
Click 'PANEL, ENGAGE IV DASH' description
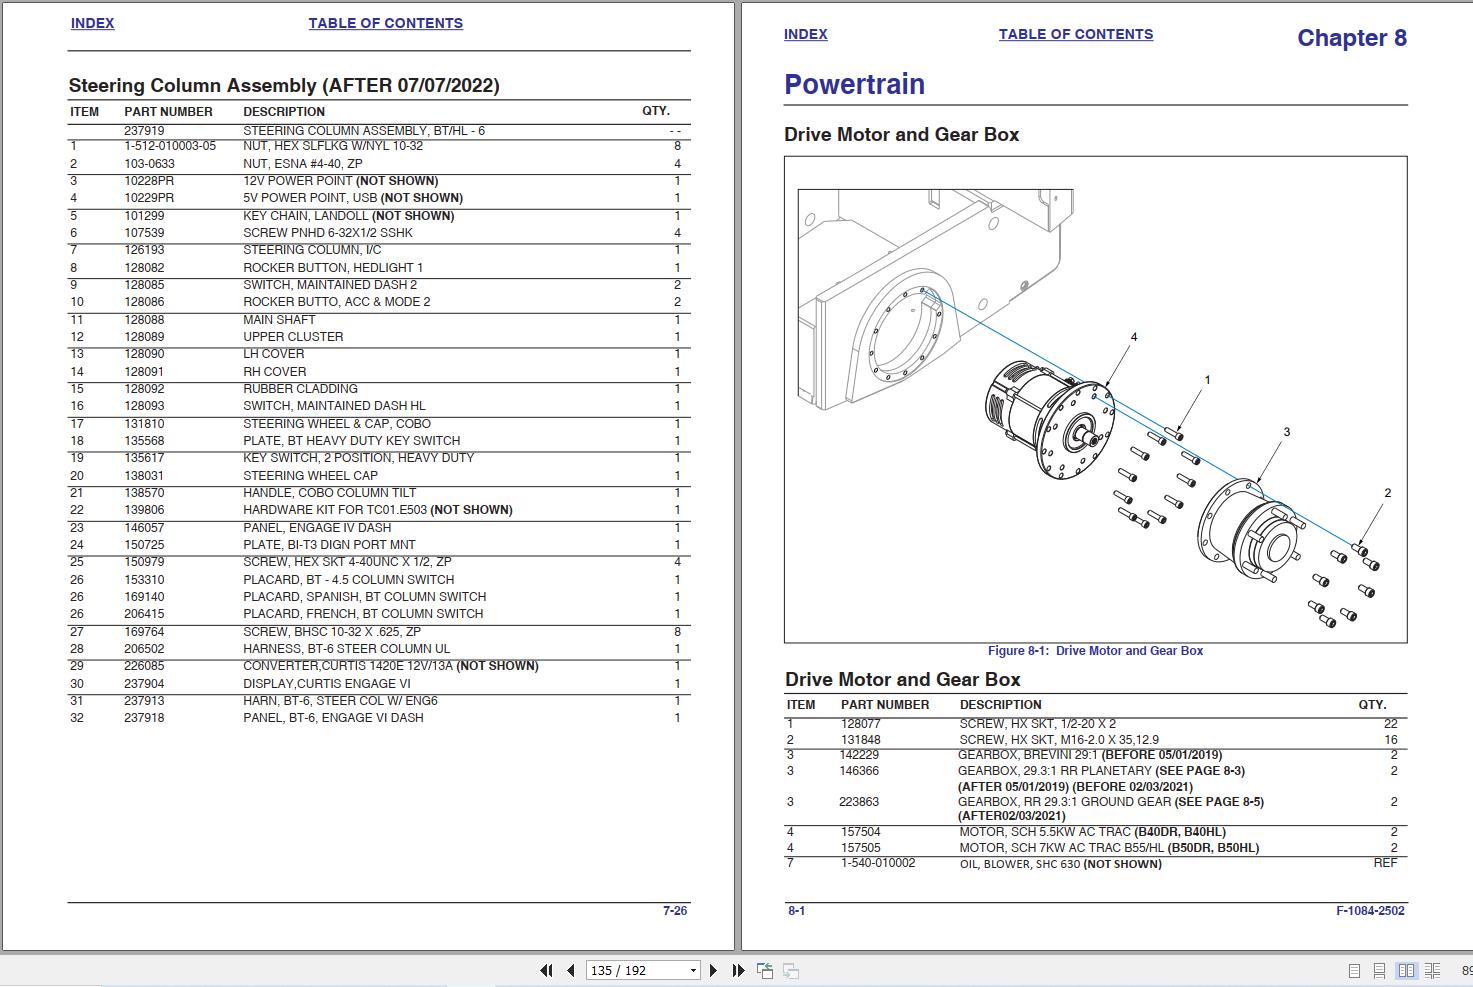pos(317,528)
